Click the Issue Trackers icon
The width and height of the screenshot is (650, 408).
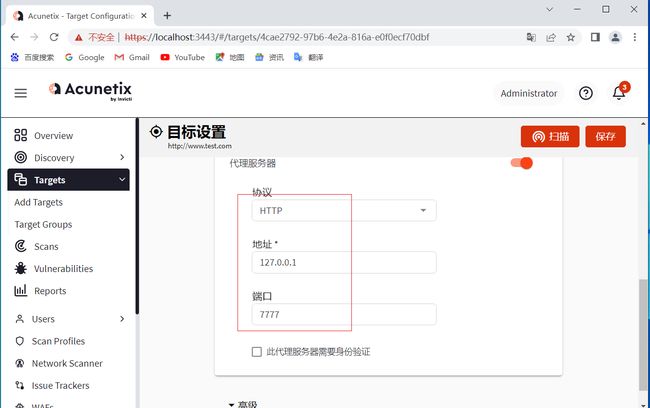pyautogui.click(x=19, y=385)
